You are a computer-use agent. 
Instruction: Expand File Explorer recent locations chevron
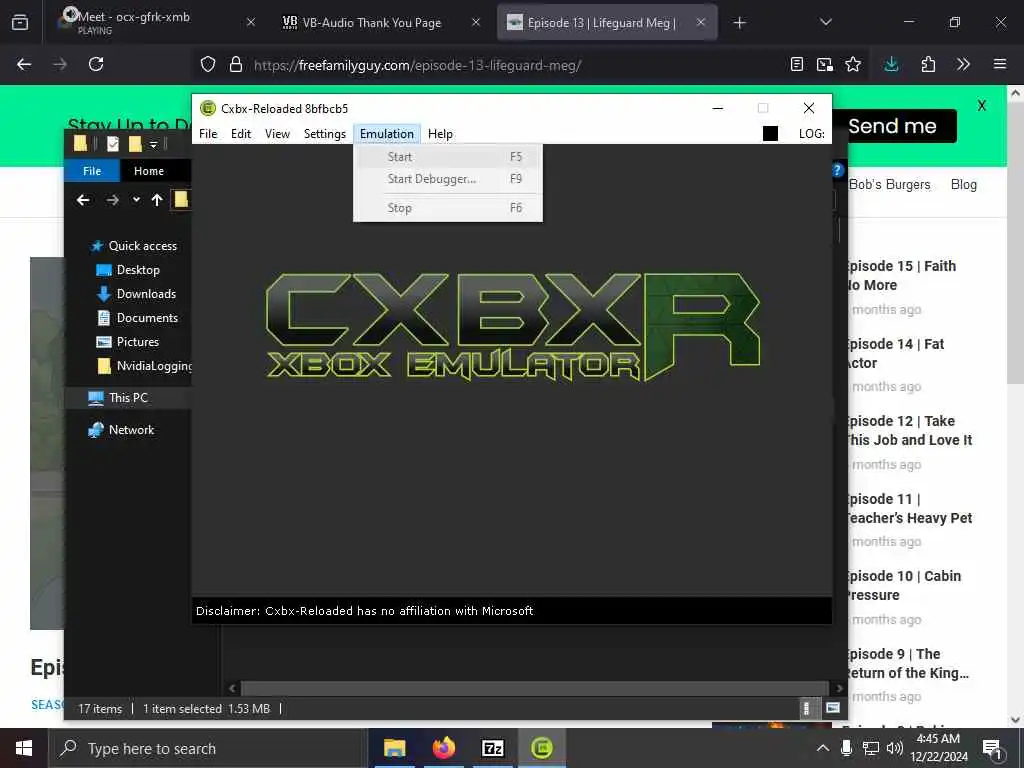coord(136,200)
